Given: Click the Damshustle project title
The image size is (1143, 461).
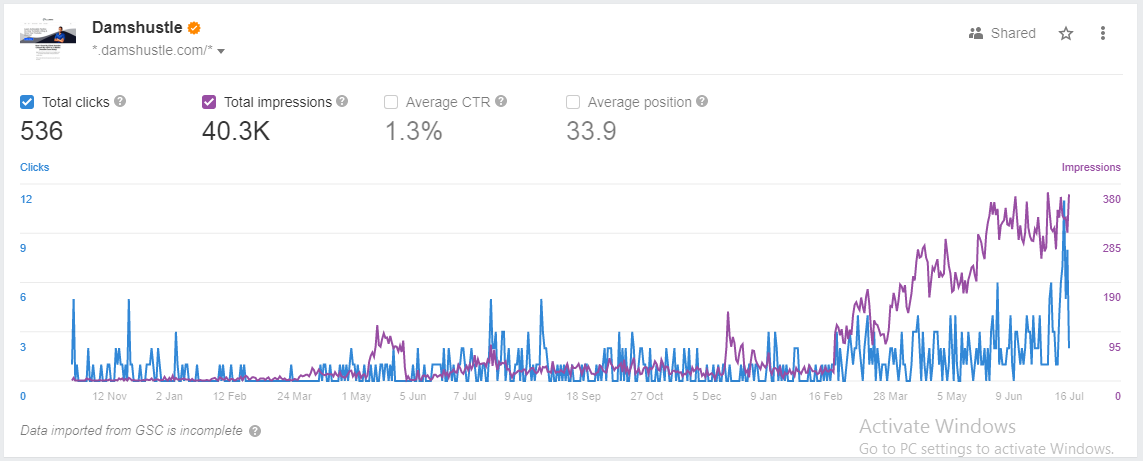Looking at the screenshot, I should 137,28.
